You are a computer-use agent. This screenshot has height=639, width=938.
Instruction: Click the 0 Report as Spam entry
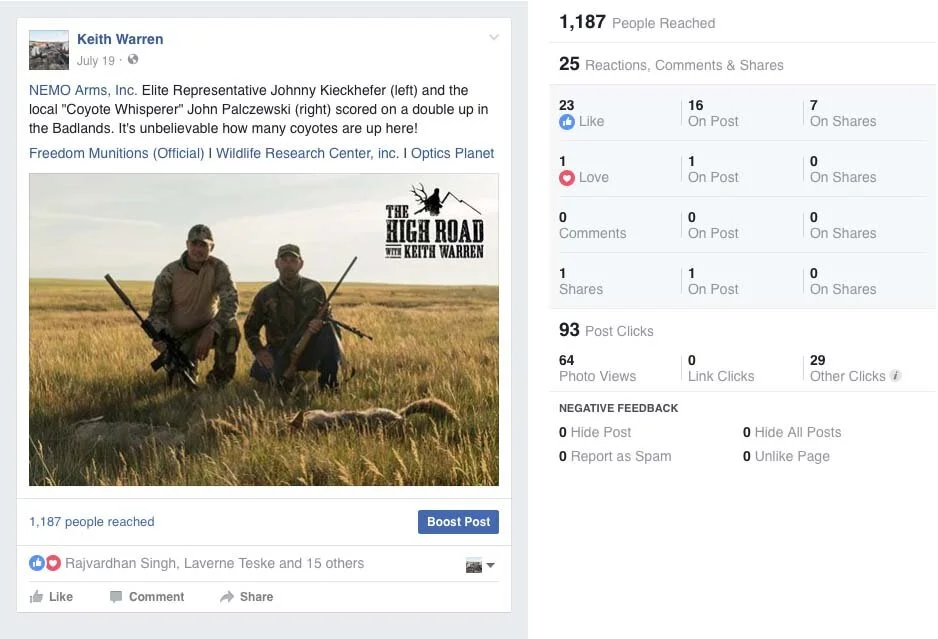click(x=615, y=456)
